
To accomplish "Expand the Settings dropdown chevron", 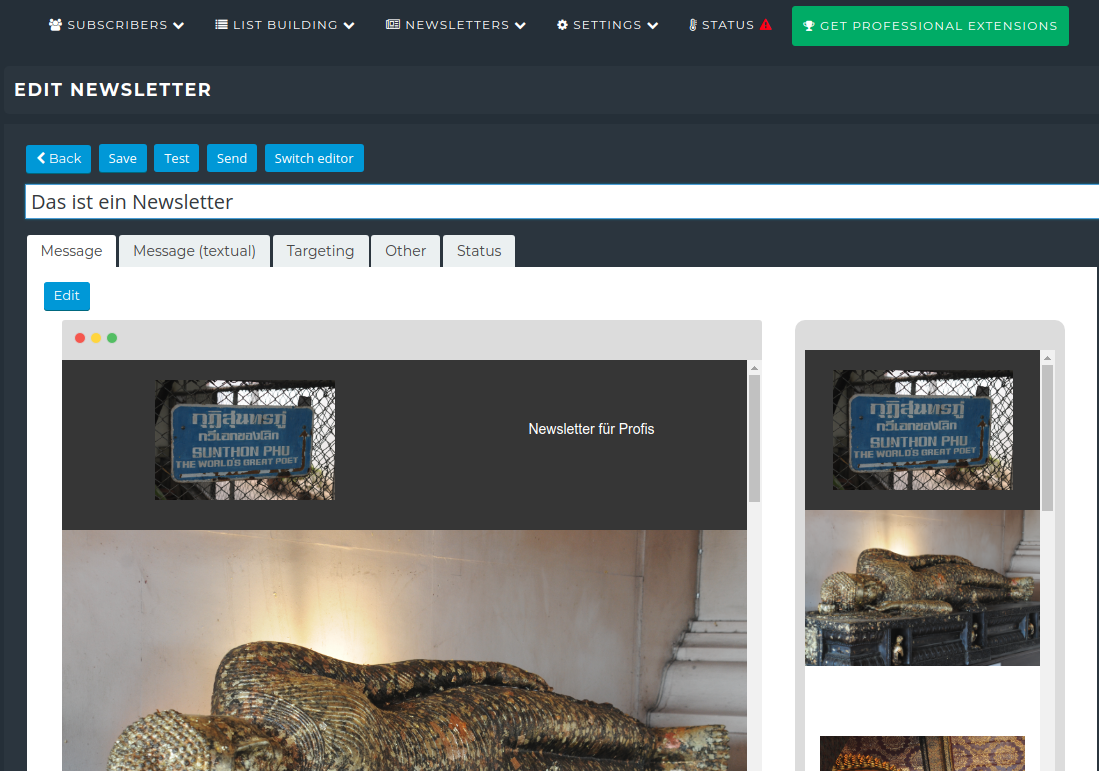I will point(653,25).
